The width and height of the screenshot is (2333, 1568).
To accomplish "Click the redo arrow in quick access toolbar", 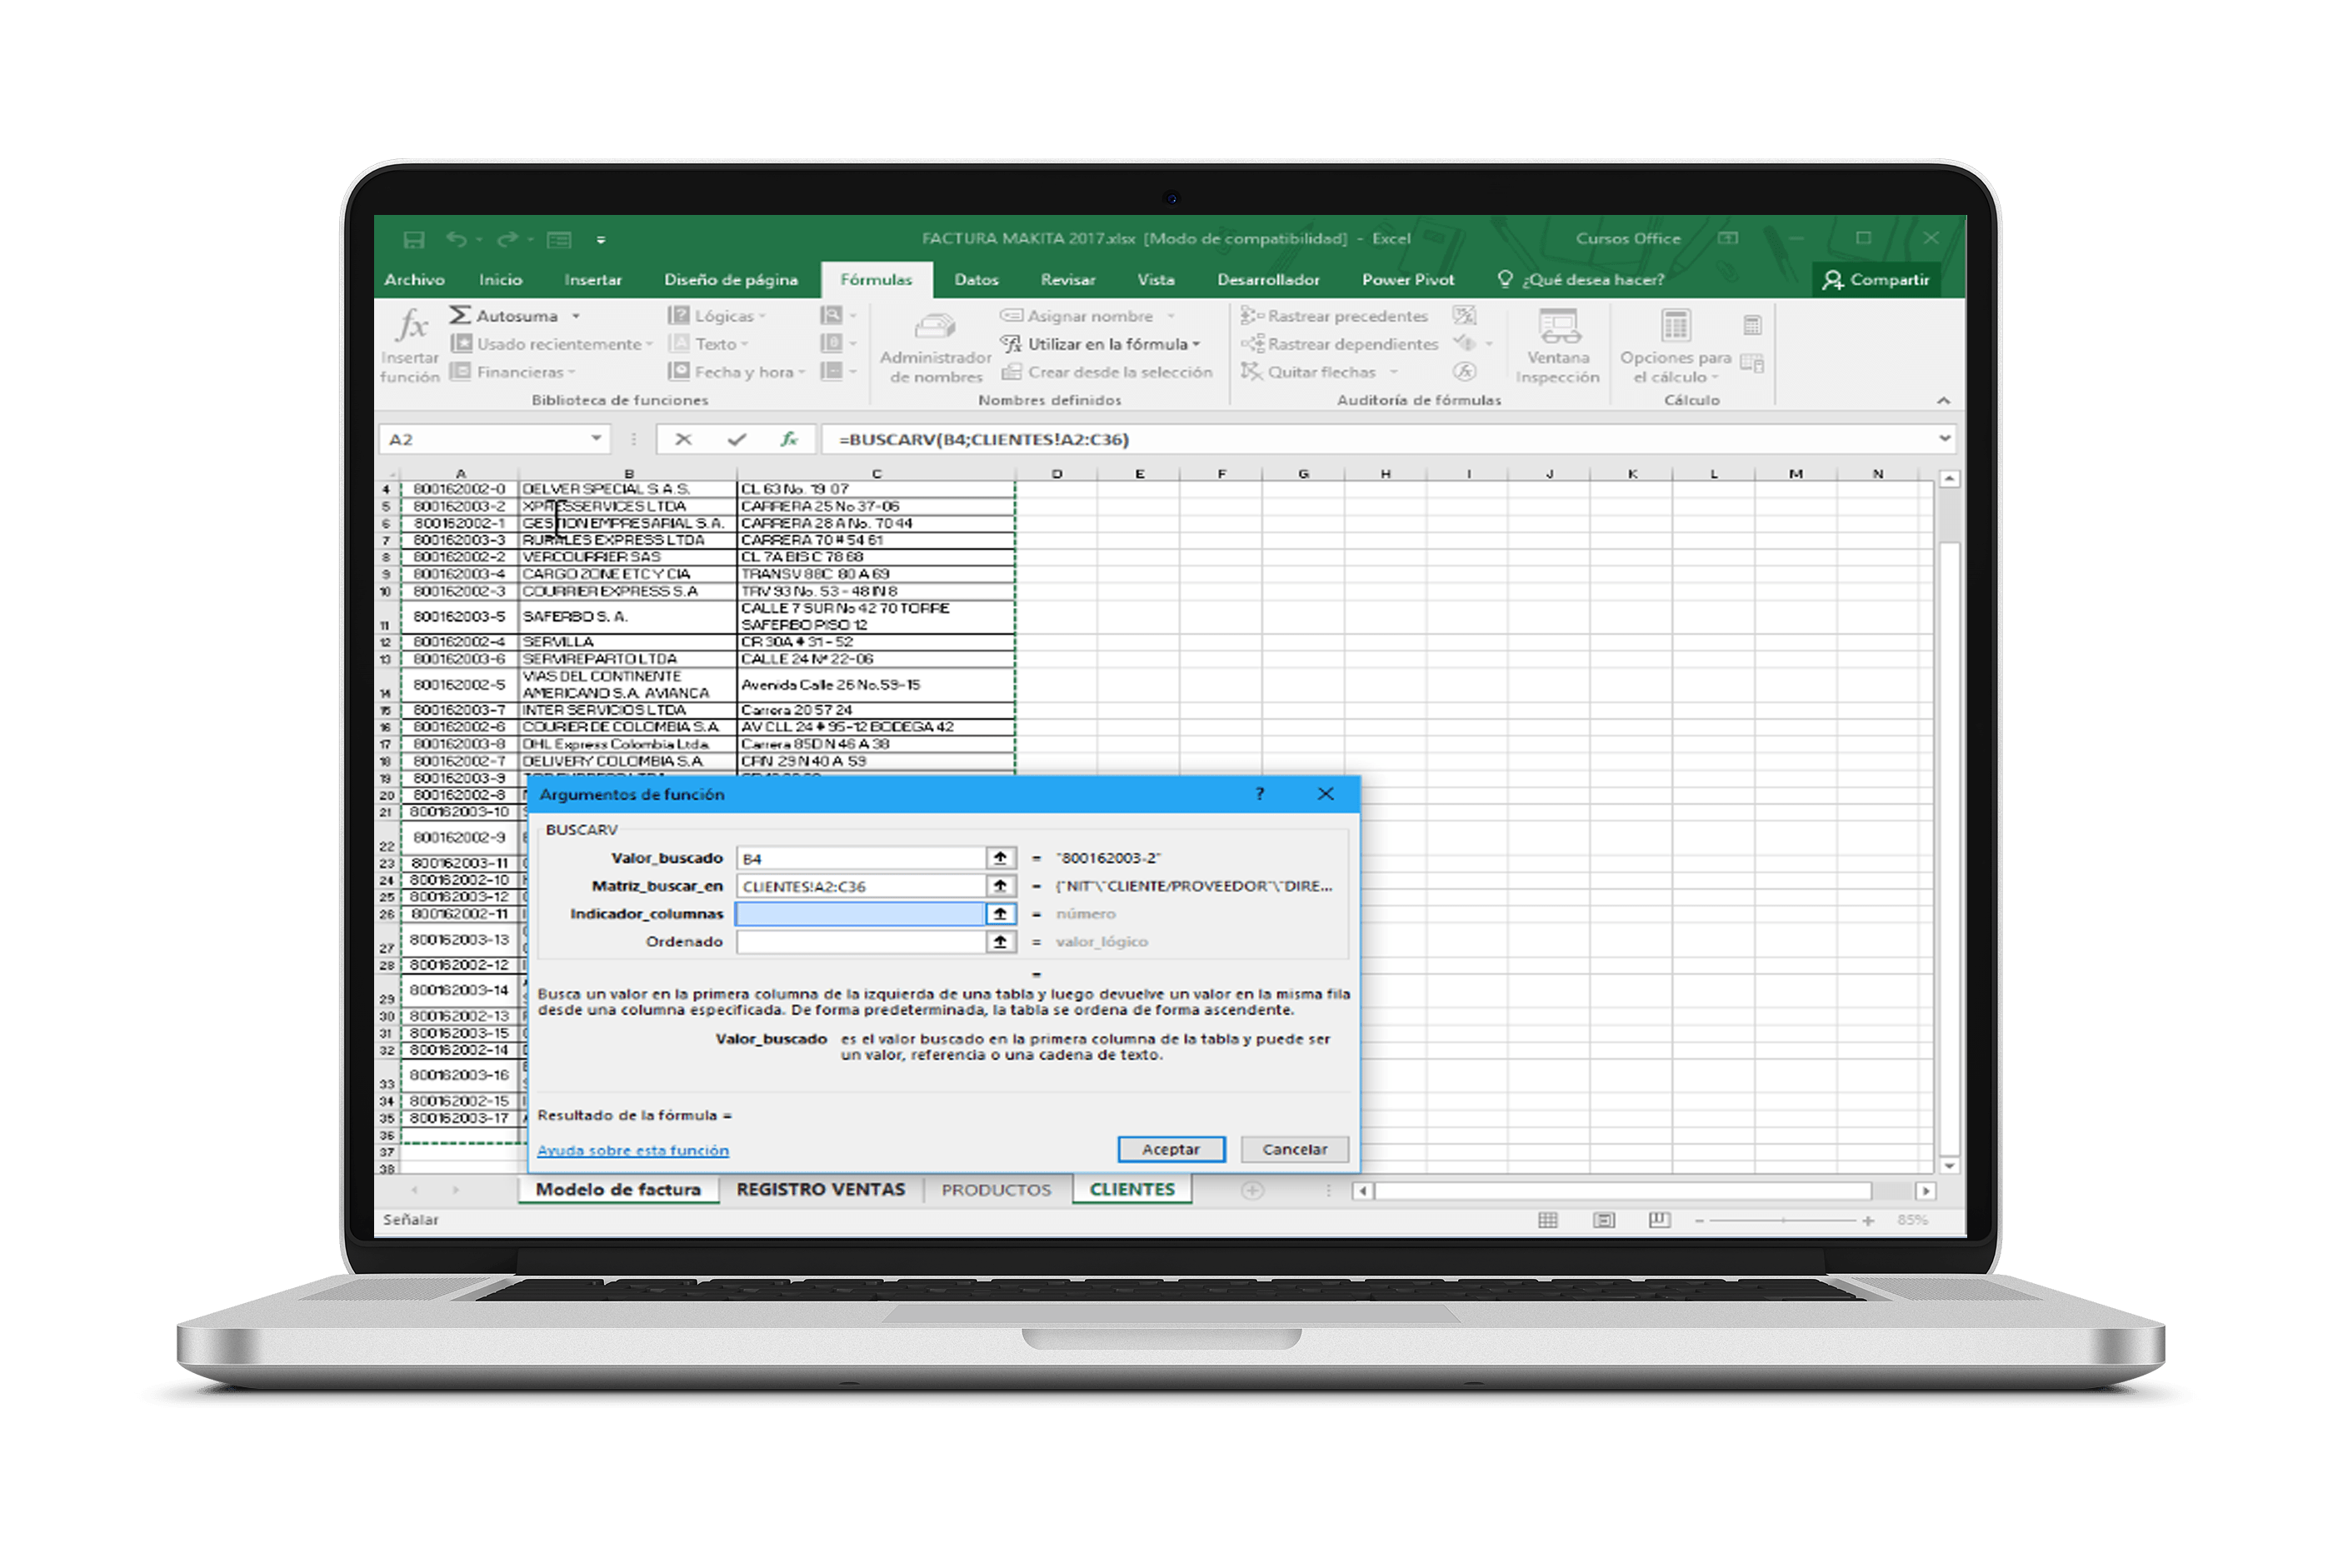I will pos(507,240).
